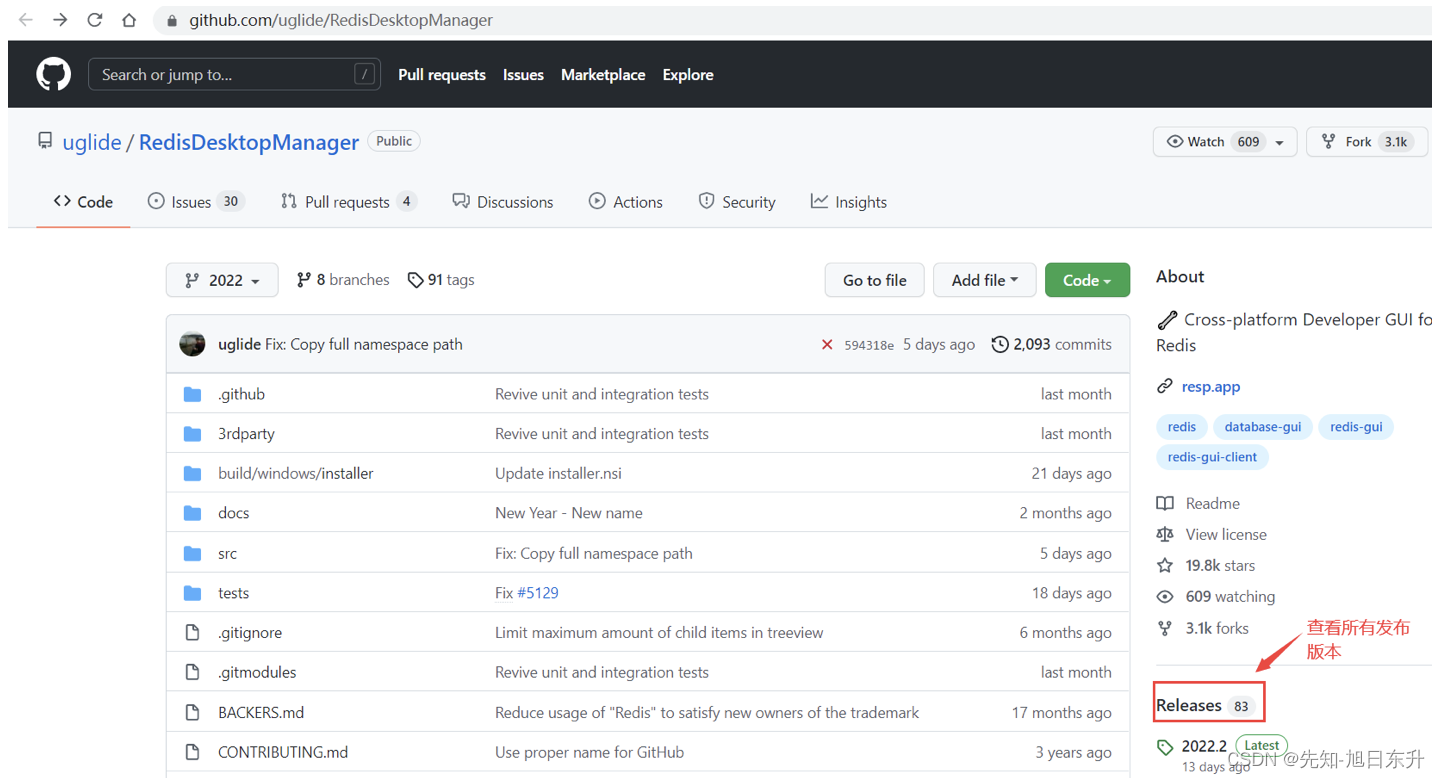Click Pull requests in the top navigation
Image resolution: width=1440 pixels, height=778 pixels.
tap(442, 75)
